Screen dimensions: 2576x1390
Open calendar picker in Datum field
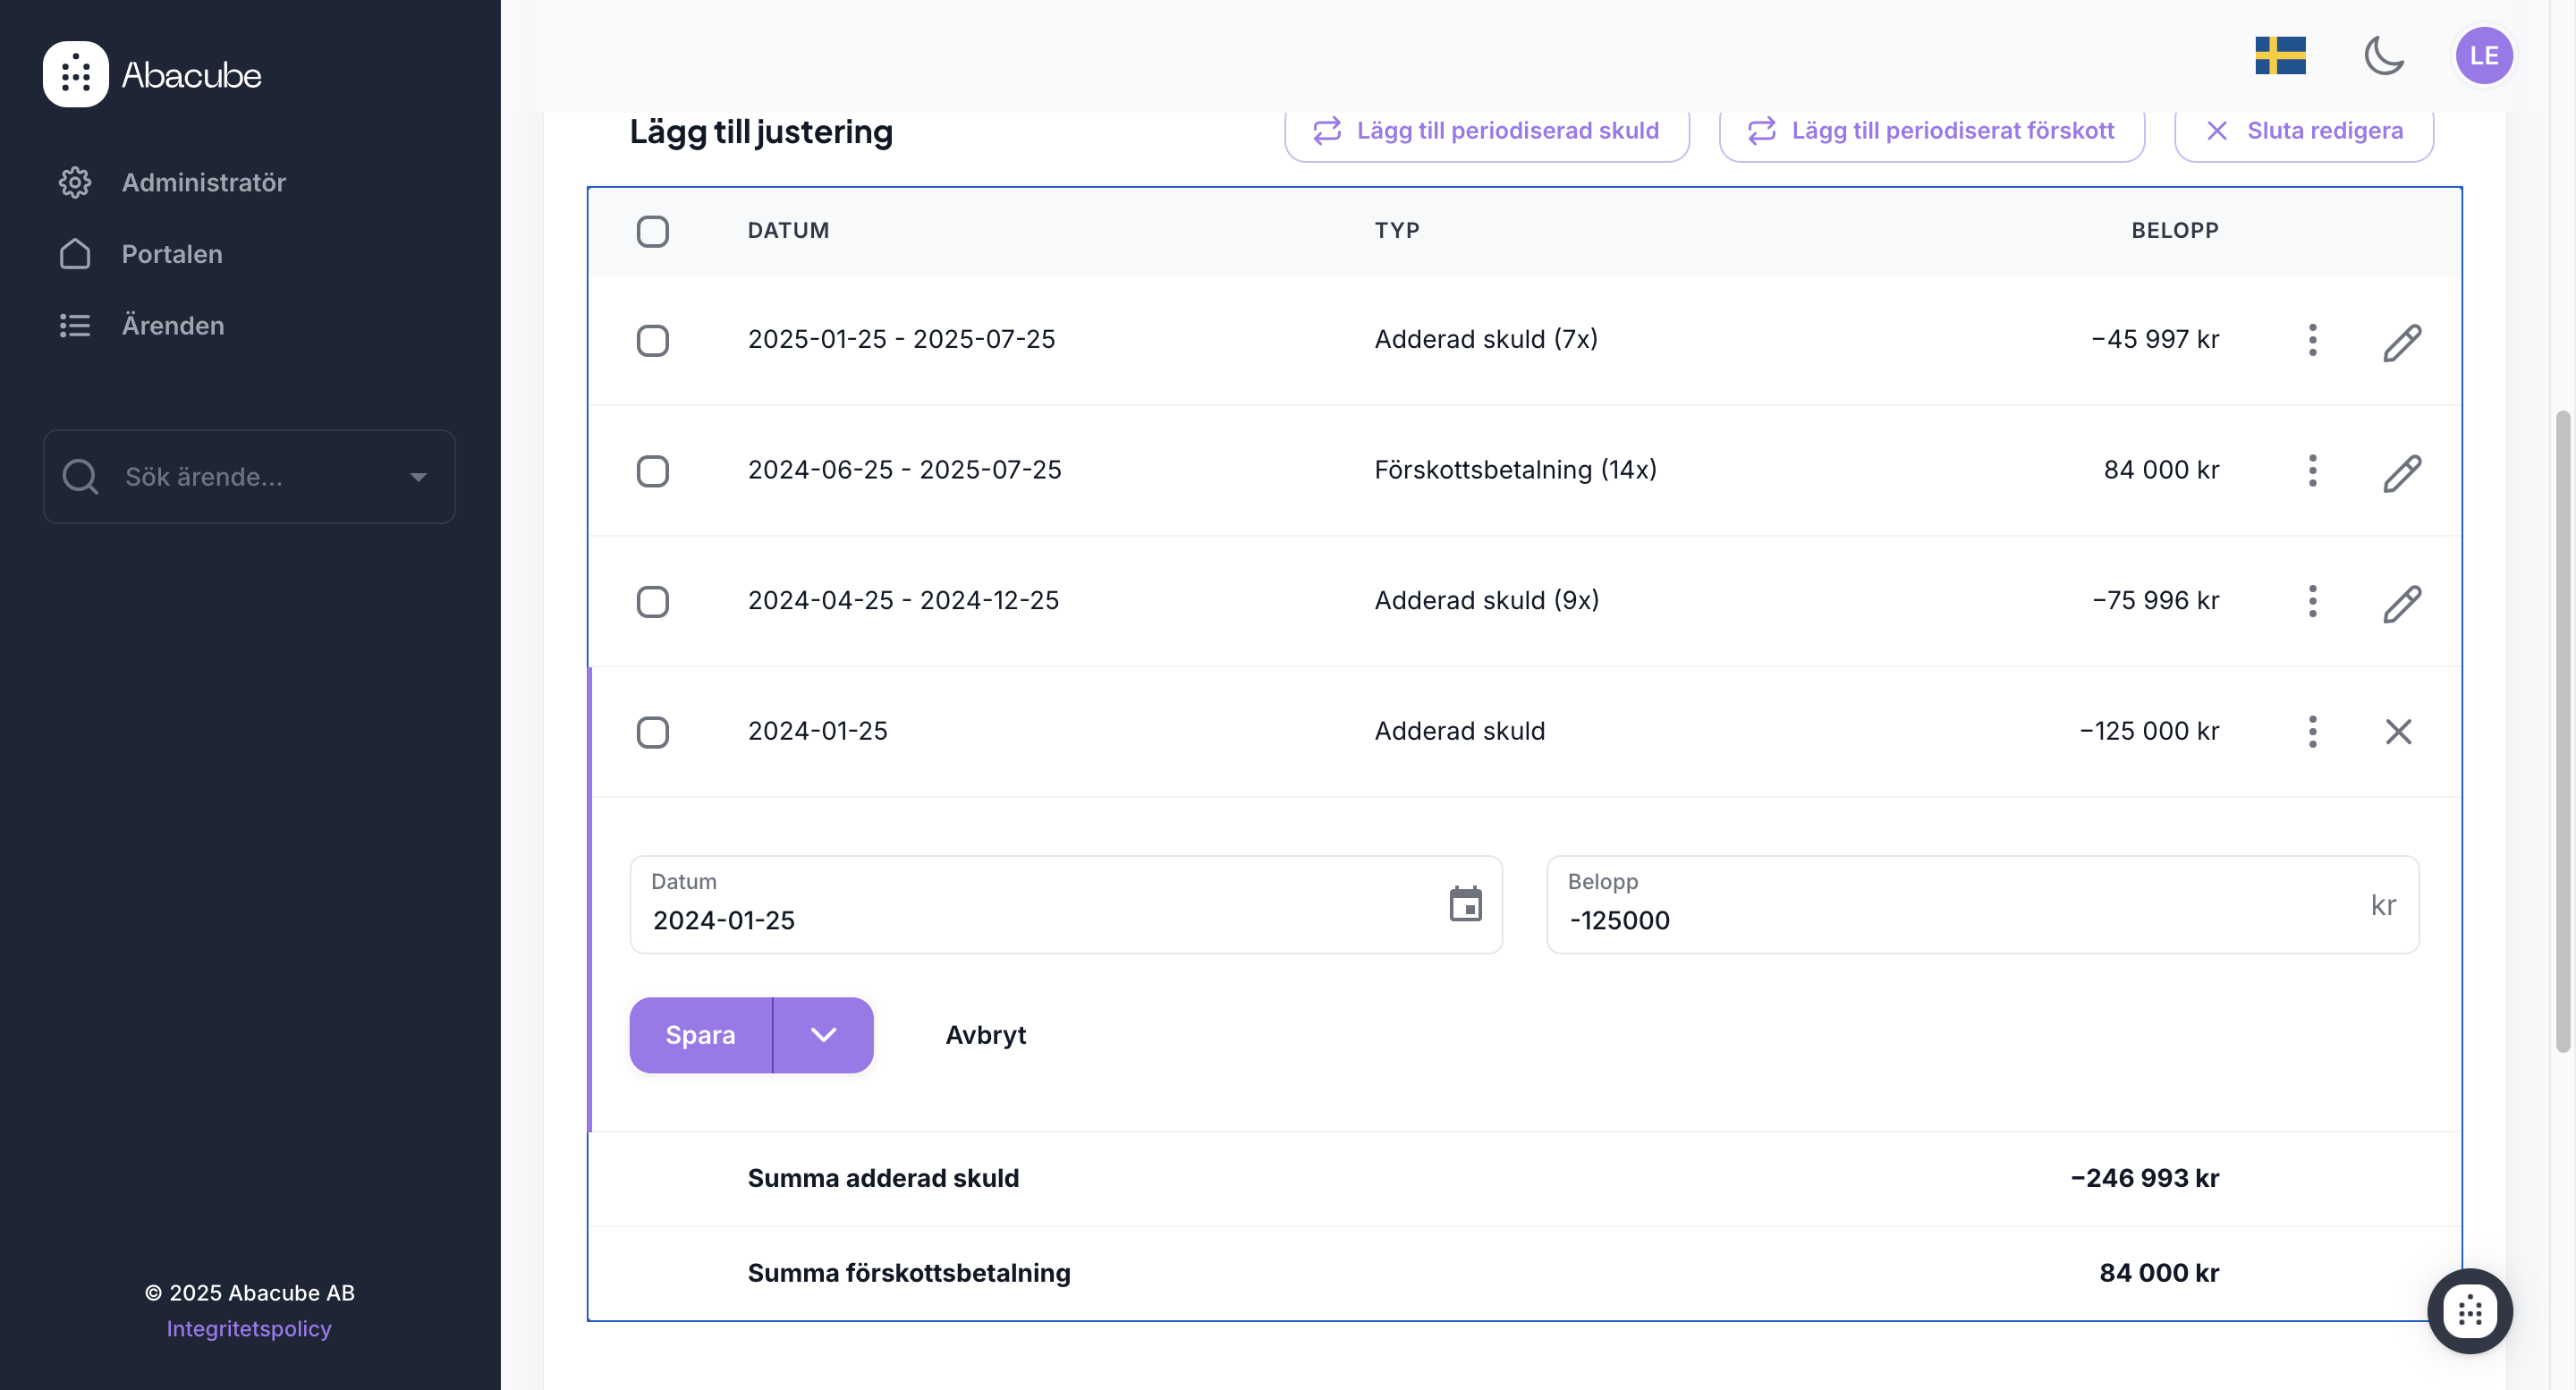tap(1465, 904)
